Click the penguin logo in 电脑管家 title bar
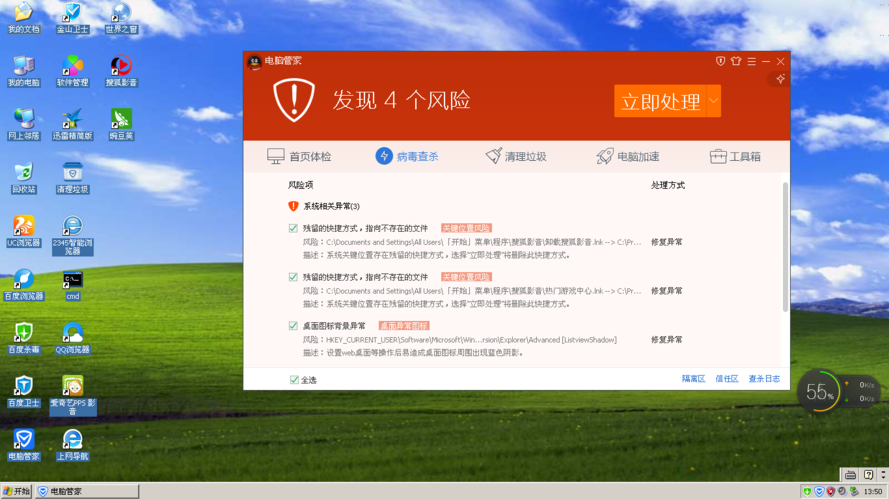Image resolution: width=889 pixels, height=500 pixels. point(255,61)
